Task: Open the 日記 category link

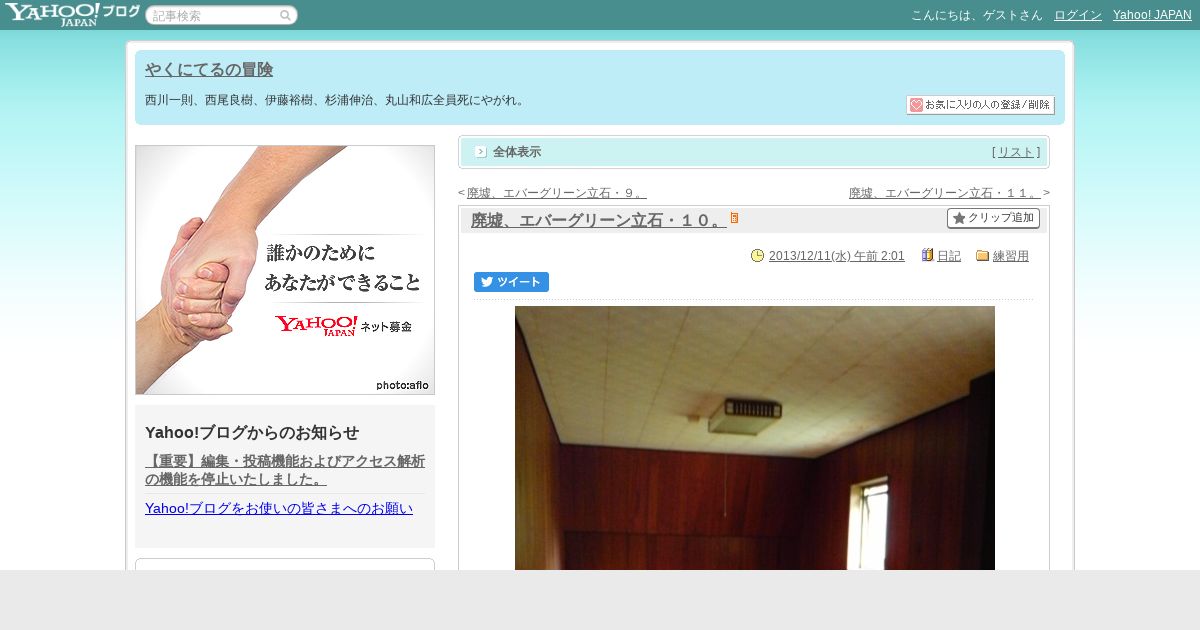Action: (949, 256)
